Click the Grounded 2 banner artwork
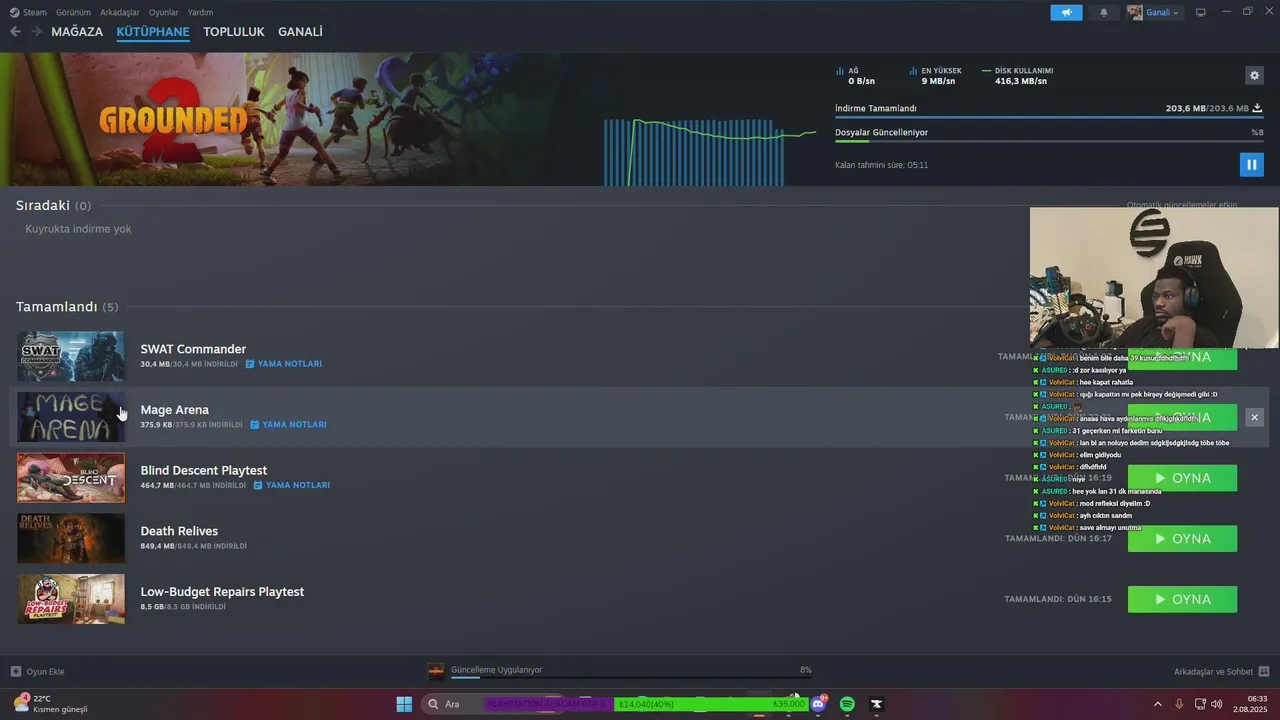The width and height of the screenshot is (1280, 720). coord(300,119)
